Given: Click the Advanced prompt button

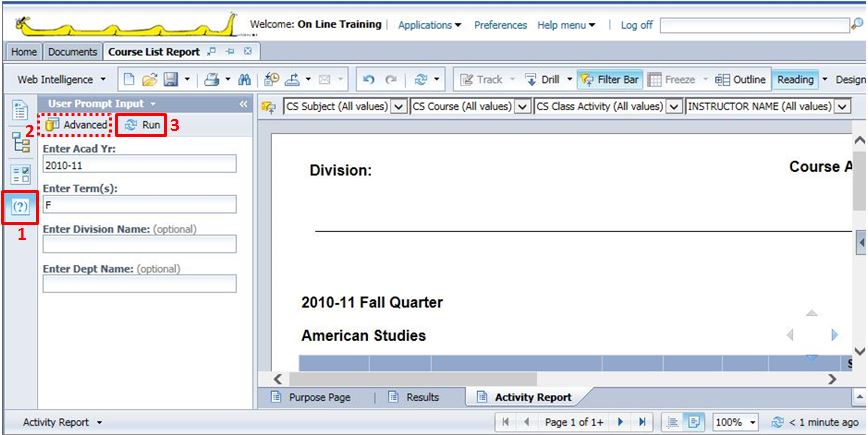Looking at the screenshot, I should coord(76,125).
